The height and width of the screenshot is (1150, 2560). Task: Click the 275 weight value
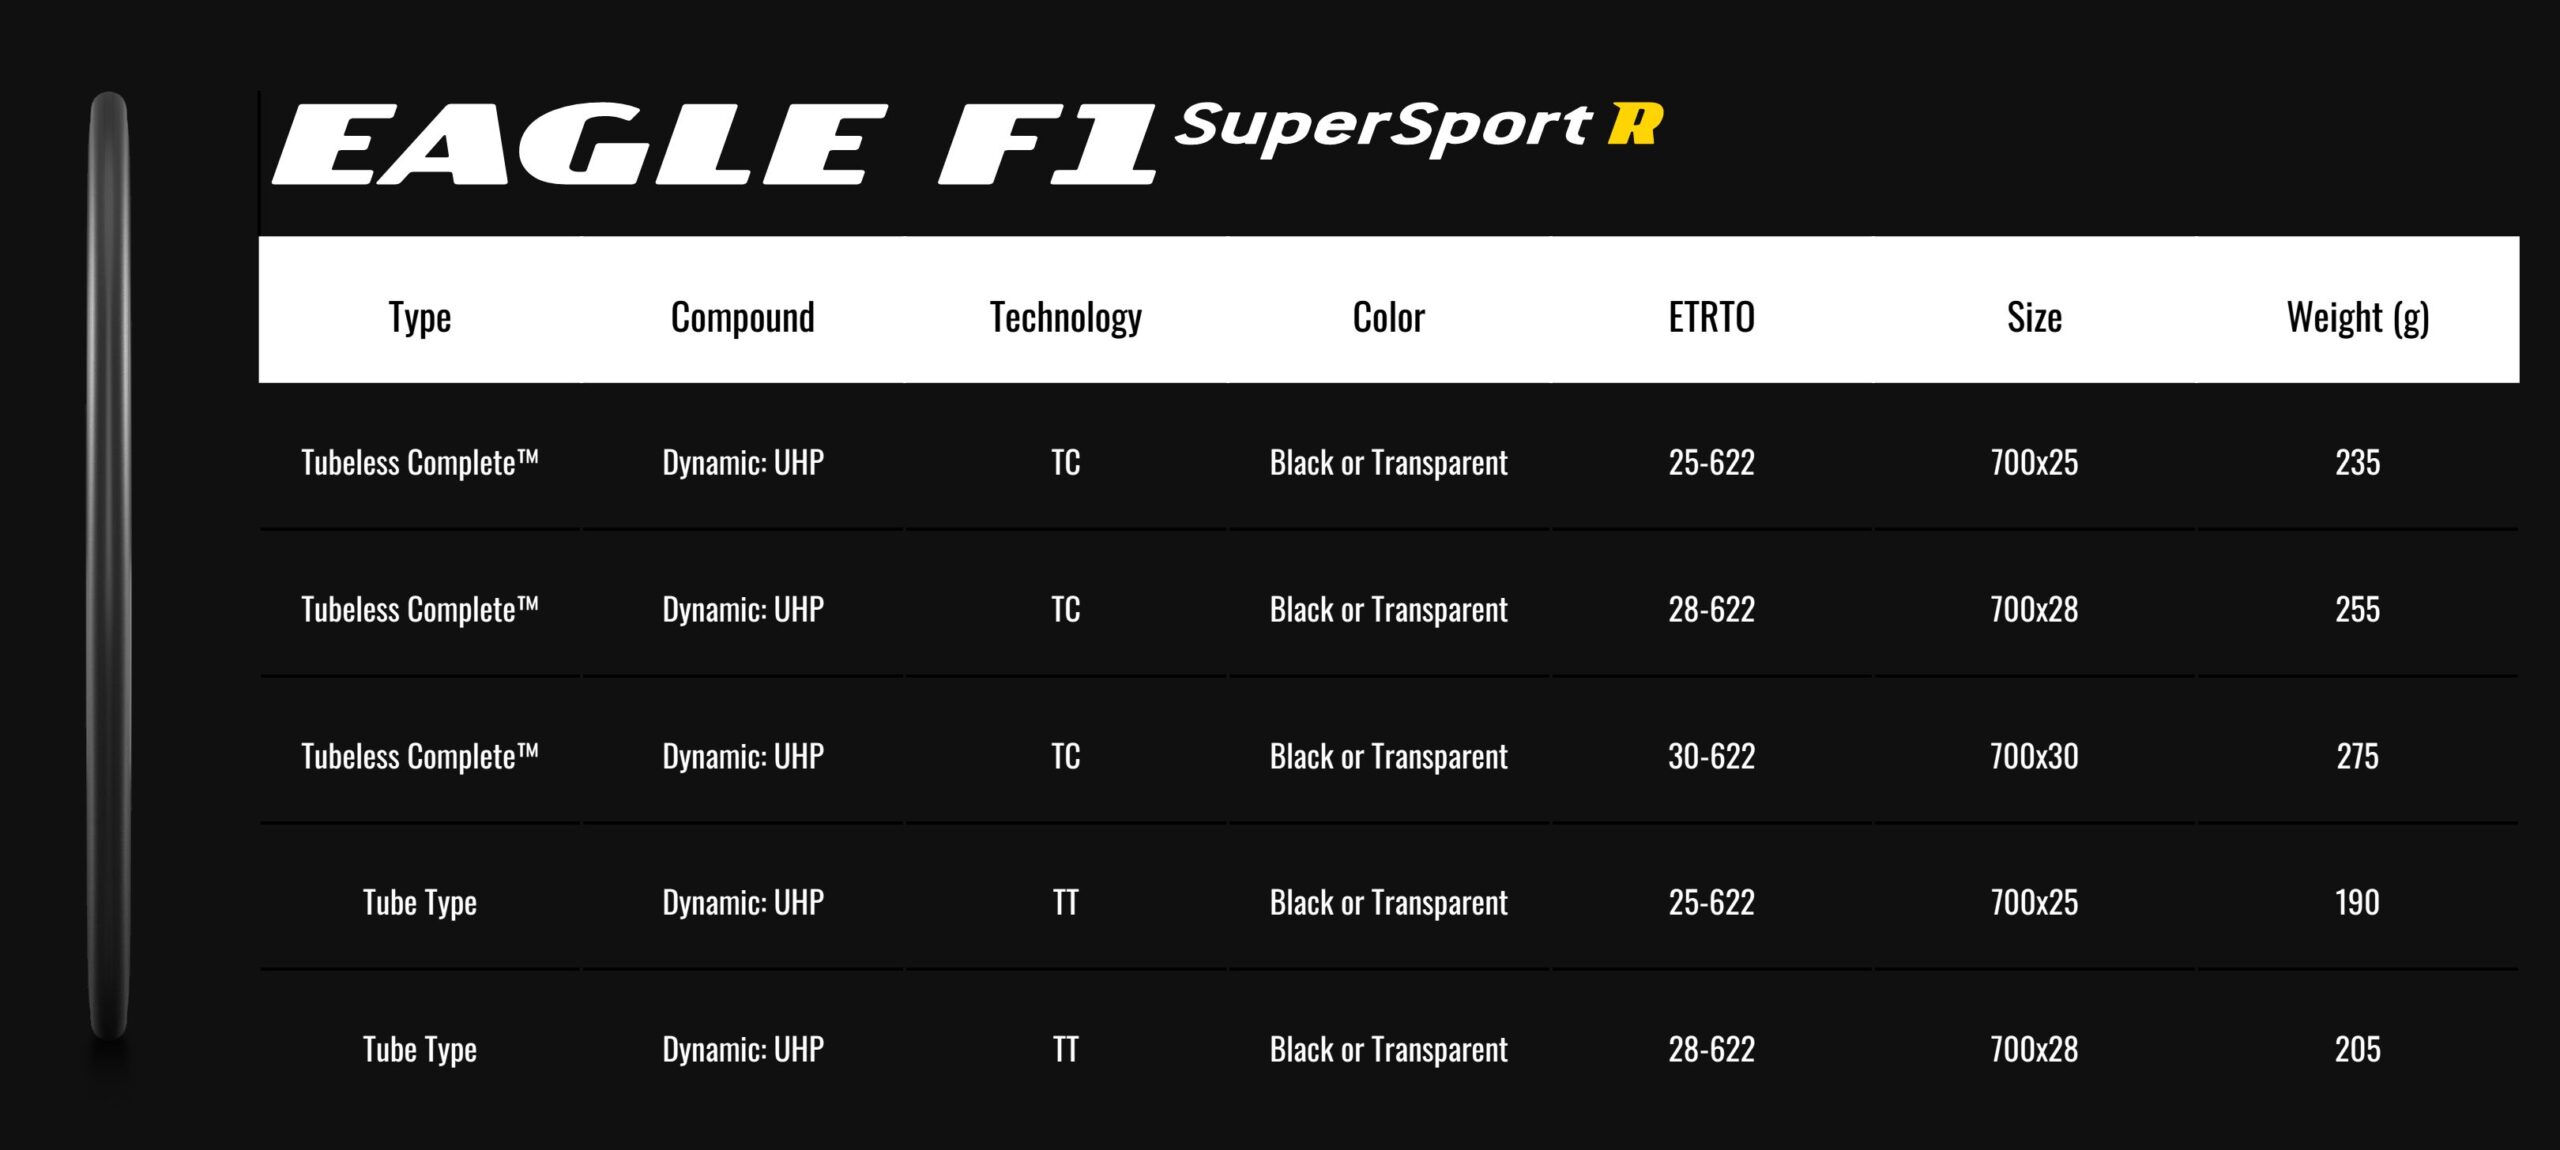(x=2358, y=756)
